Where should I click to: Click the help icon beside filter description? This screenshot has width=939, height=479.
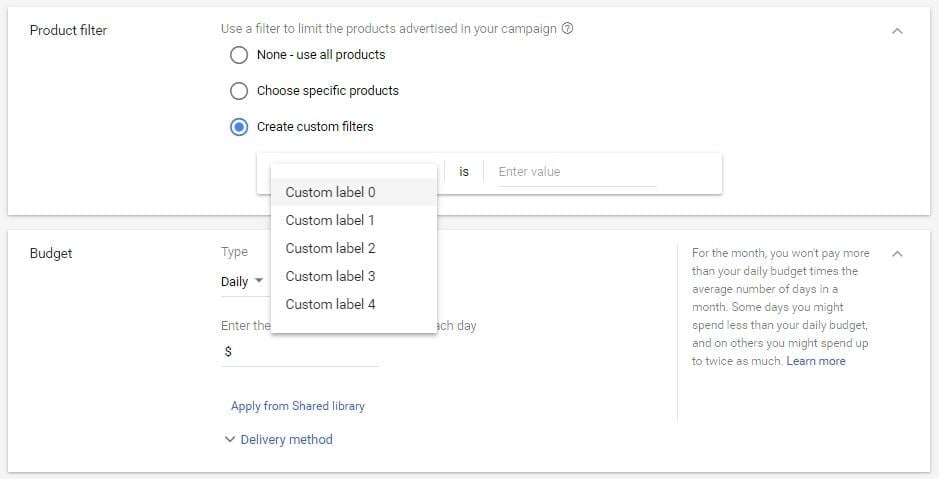pyautogui.click(x=568, y=29)
